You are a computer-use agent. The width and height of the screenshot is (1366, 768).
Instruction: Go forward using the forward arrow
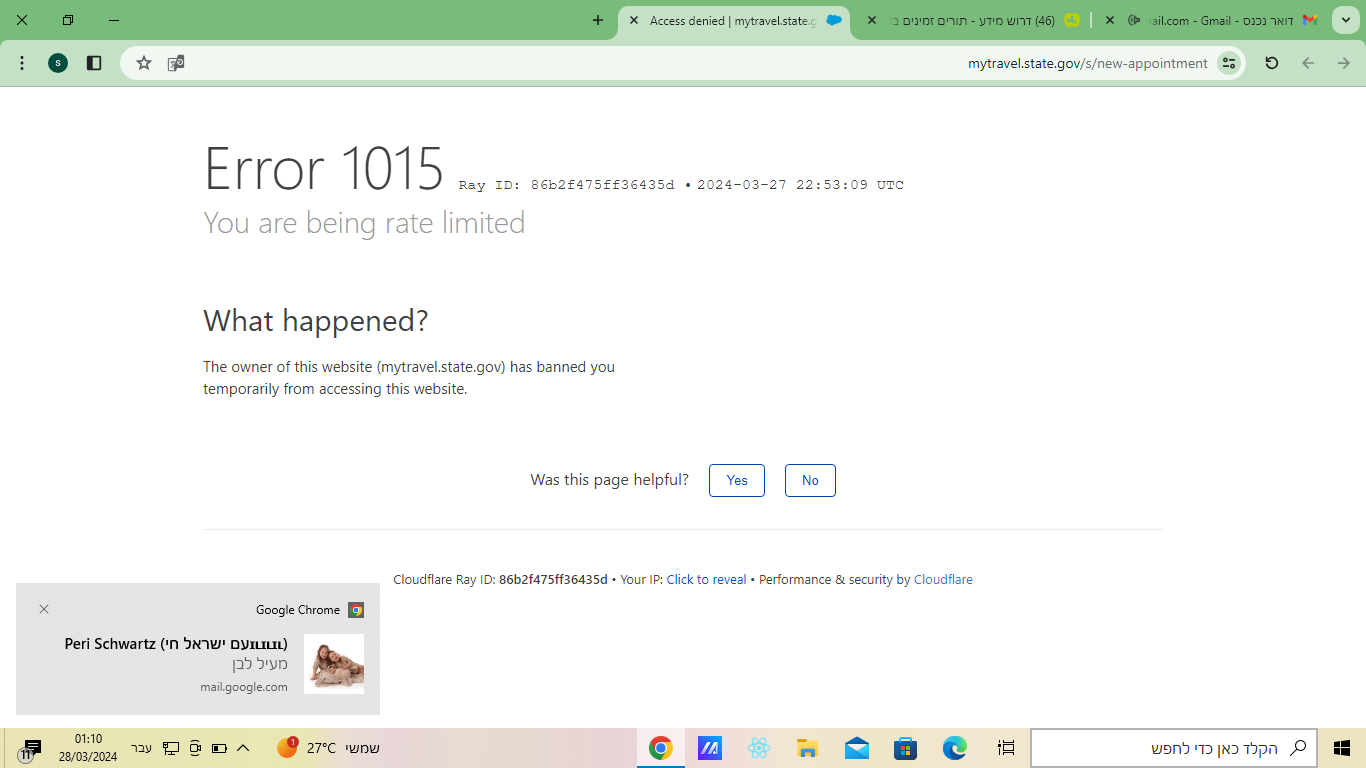[1344, 63]
